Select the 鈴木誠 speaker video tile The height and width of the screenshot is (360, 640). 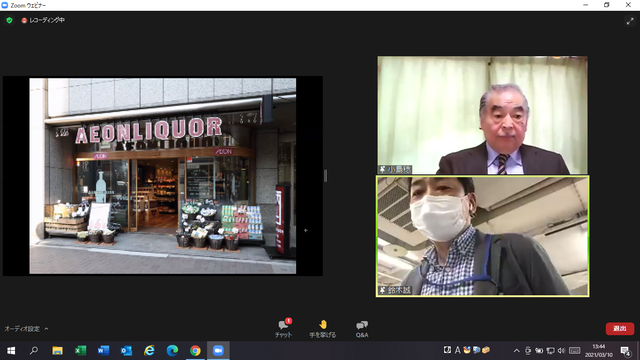pos(482,236)
